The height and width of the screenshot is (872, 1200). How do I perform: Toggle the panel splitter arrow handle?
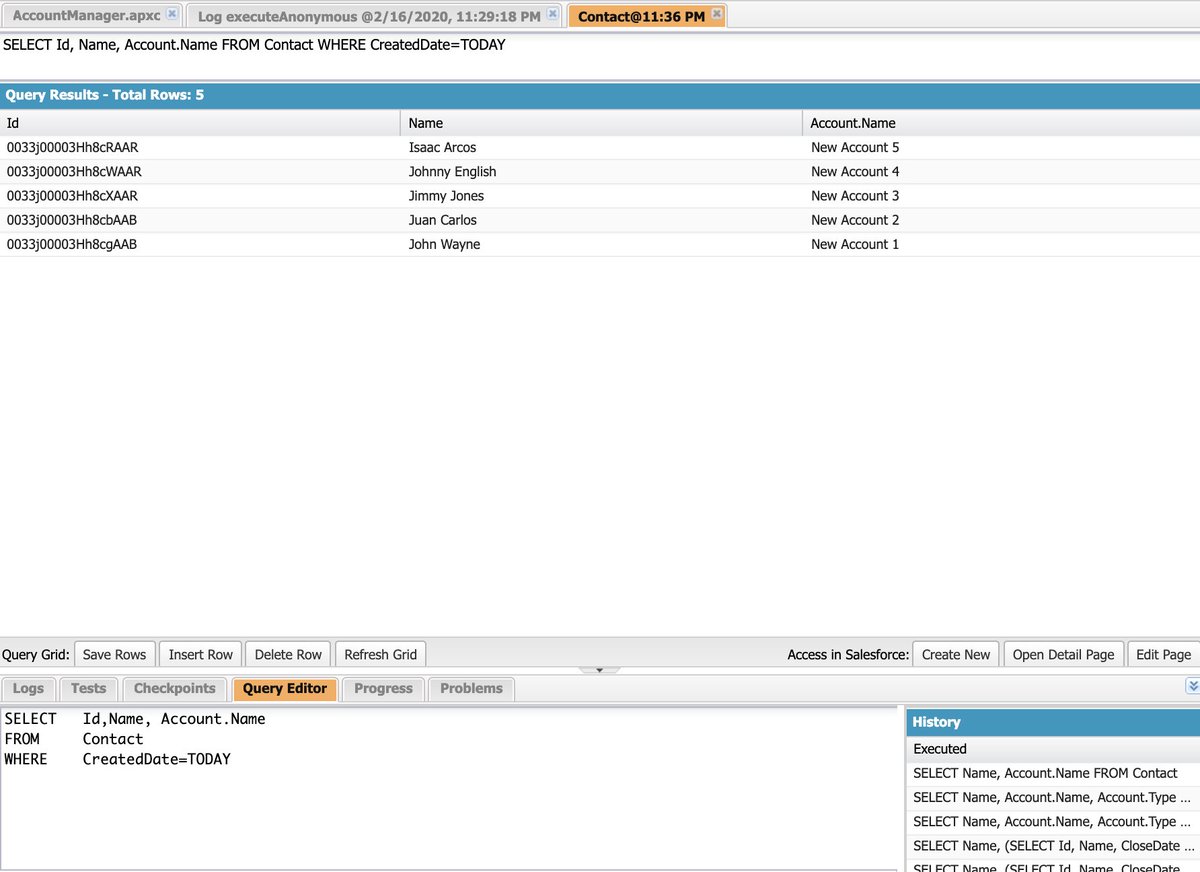pyautogui.click(x=599, y=670)
